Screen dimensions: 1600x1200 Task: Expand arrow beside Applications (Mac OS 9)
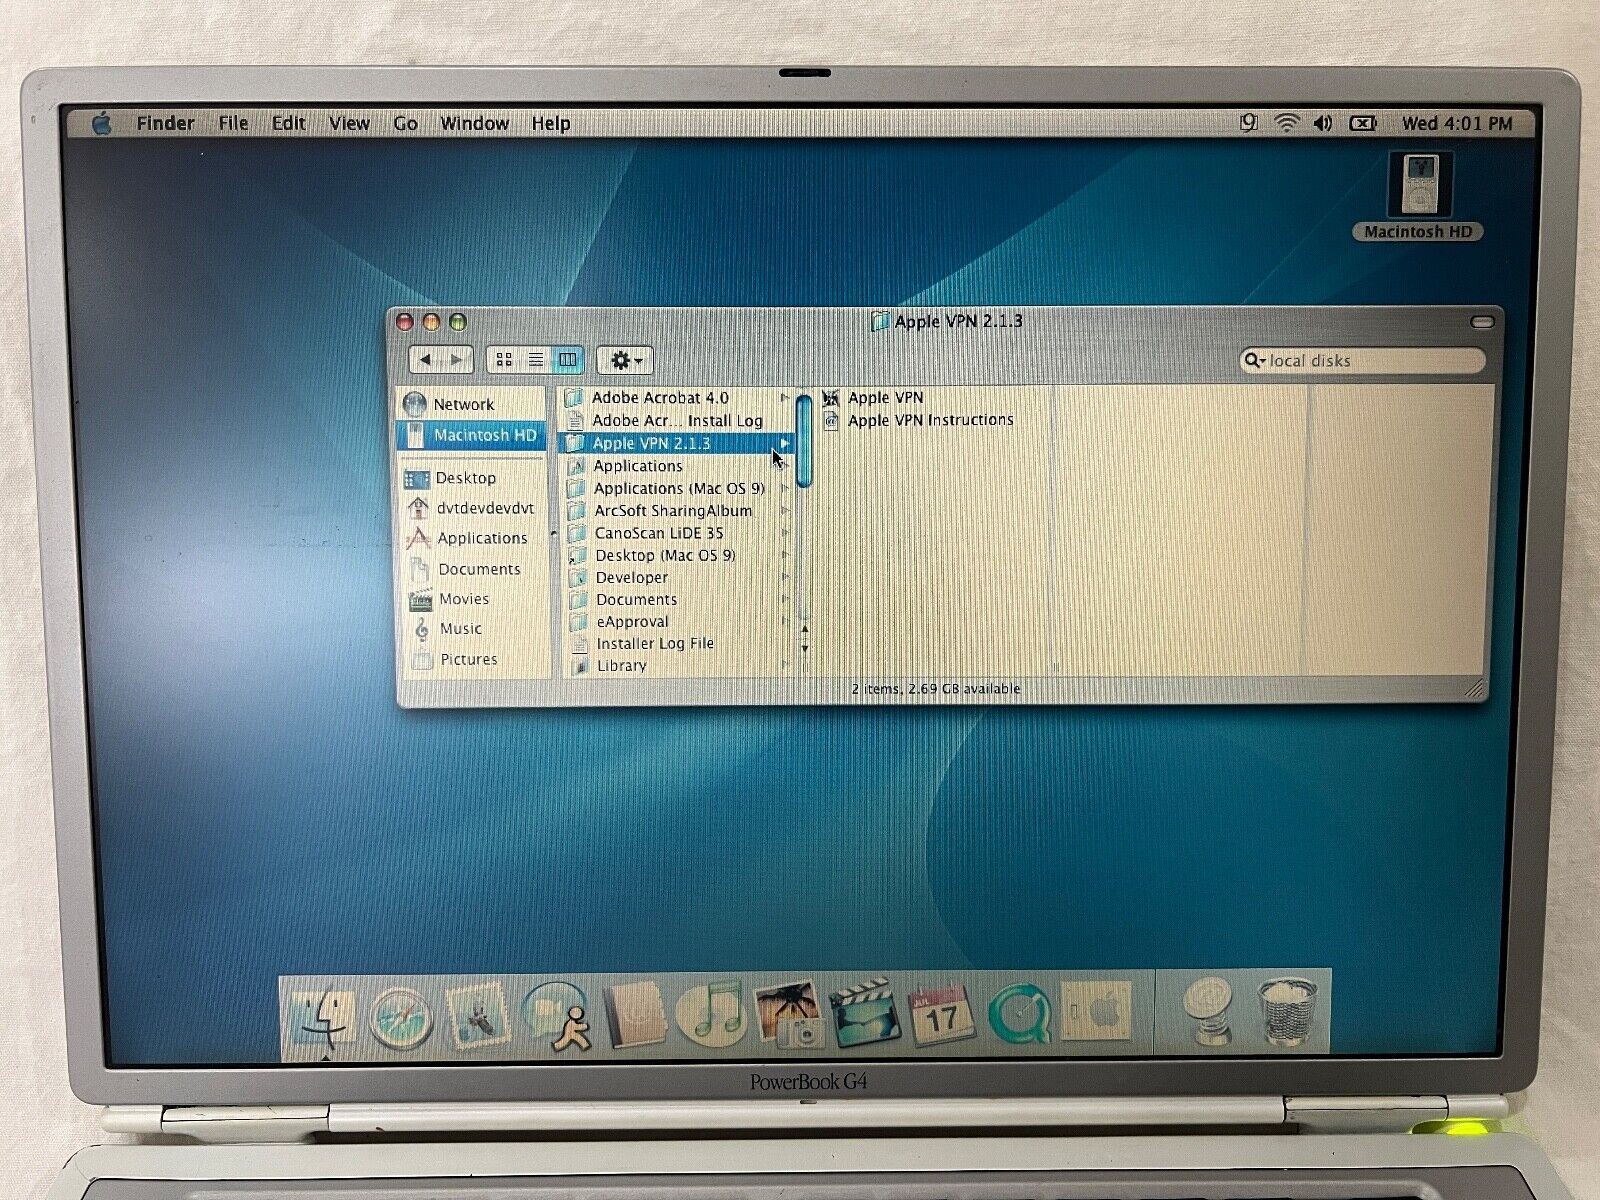(785, 488)
